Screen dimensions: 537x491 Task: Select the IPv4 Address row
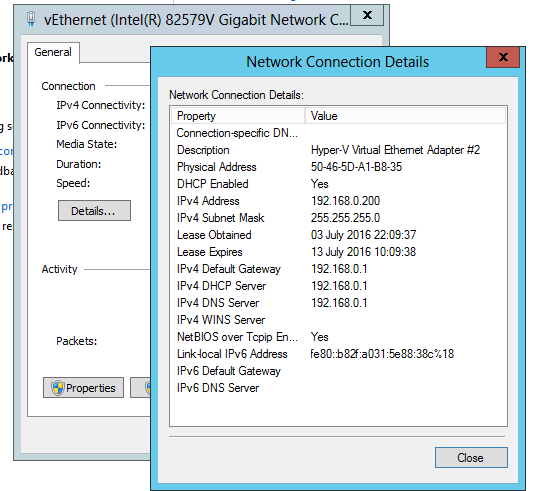(x=338, y=201)
